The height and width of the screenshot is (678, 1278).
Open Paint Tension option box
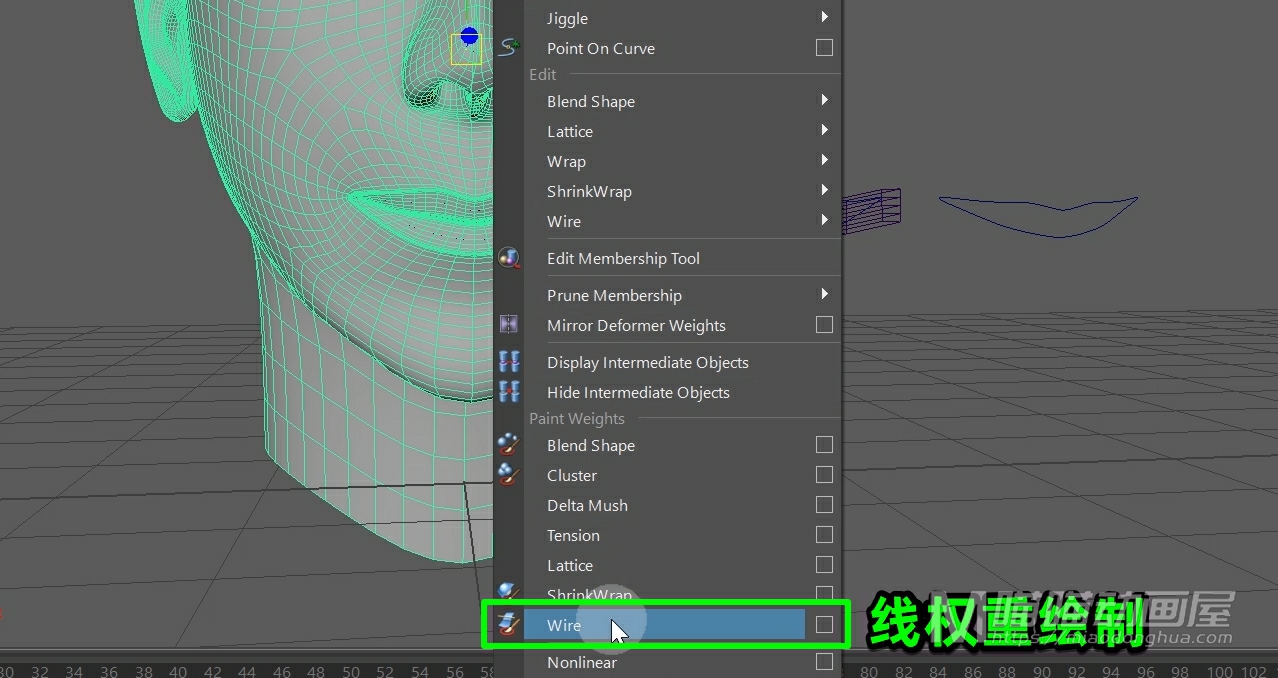tap(824, 534)
